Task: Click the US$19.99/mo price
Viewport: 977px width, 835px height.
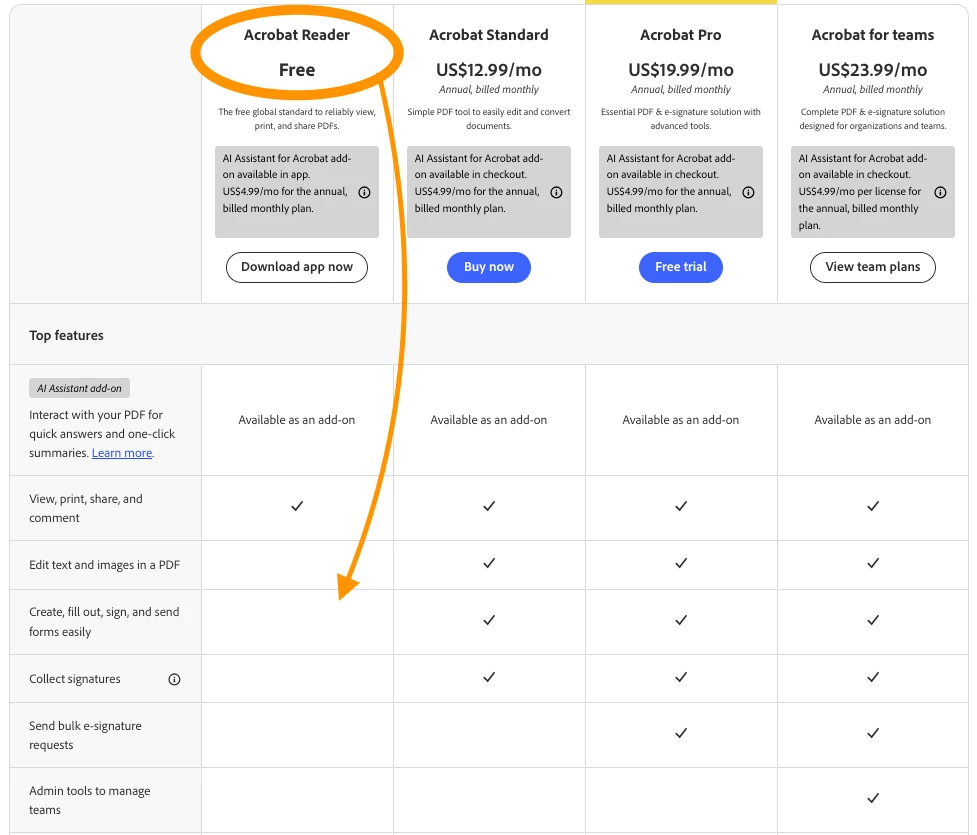Action: 680,70
